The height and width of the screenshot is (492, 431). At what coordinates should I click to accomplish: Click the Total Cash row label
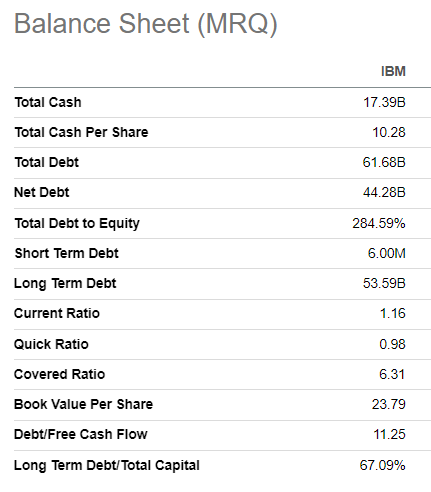click(48, 102)
